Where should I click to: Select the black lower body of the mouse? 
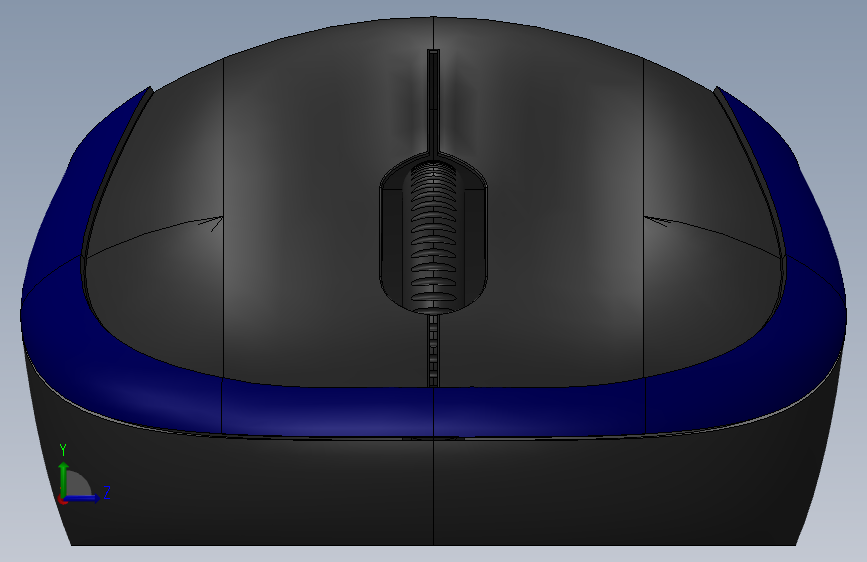pos(434,492)
